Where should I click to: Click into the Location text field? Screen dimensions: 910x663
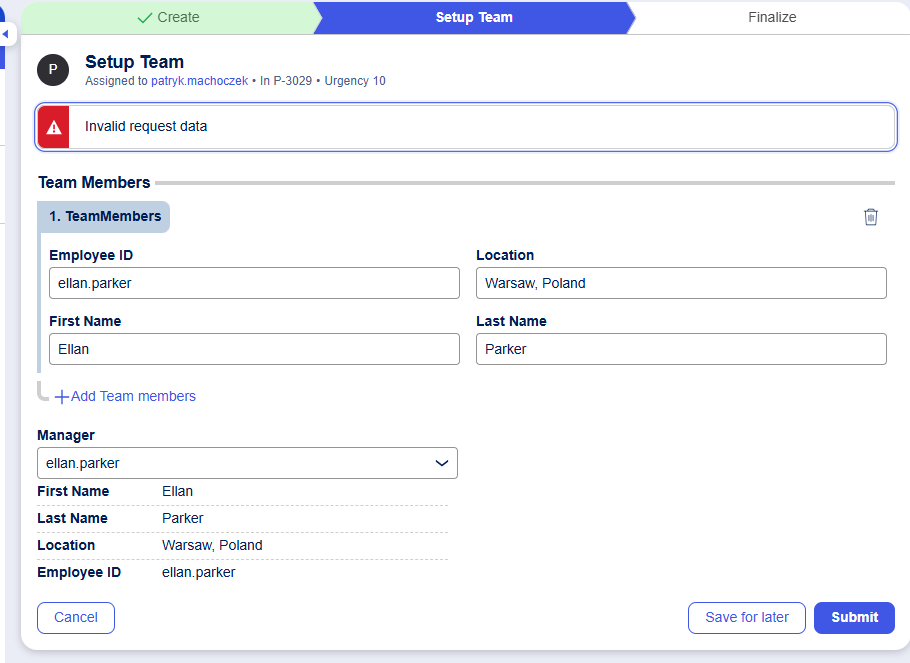681,283
